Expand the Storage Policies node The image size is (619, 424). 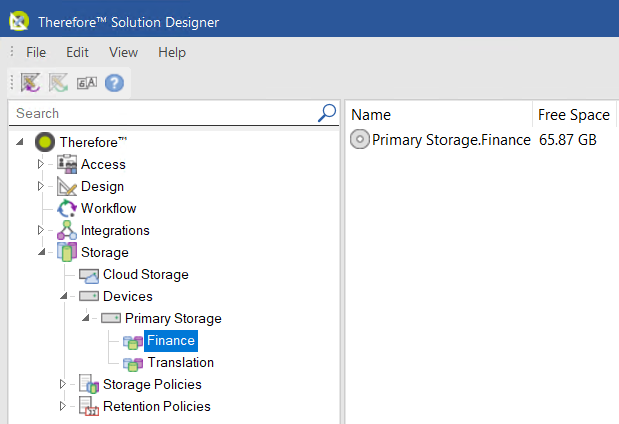pos(63,384)
